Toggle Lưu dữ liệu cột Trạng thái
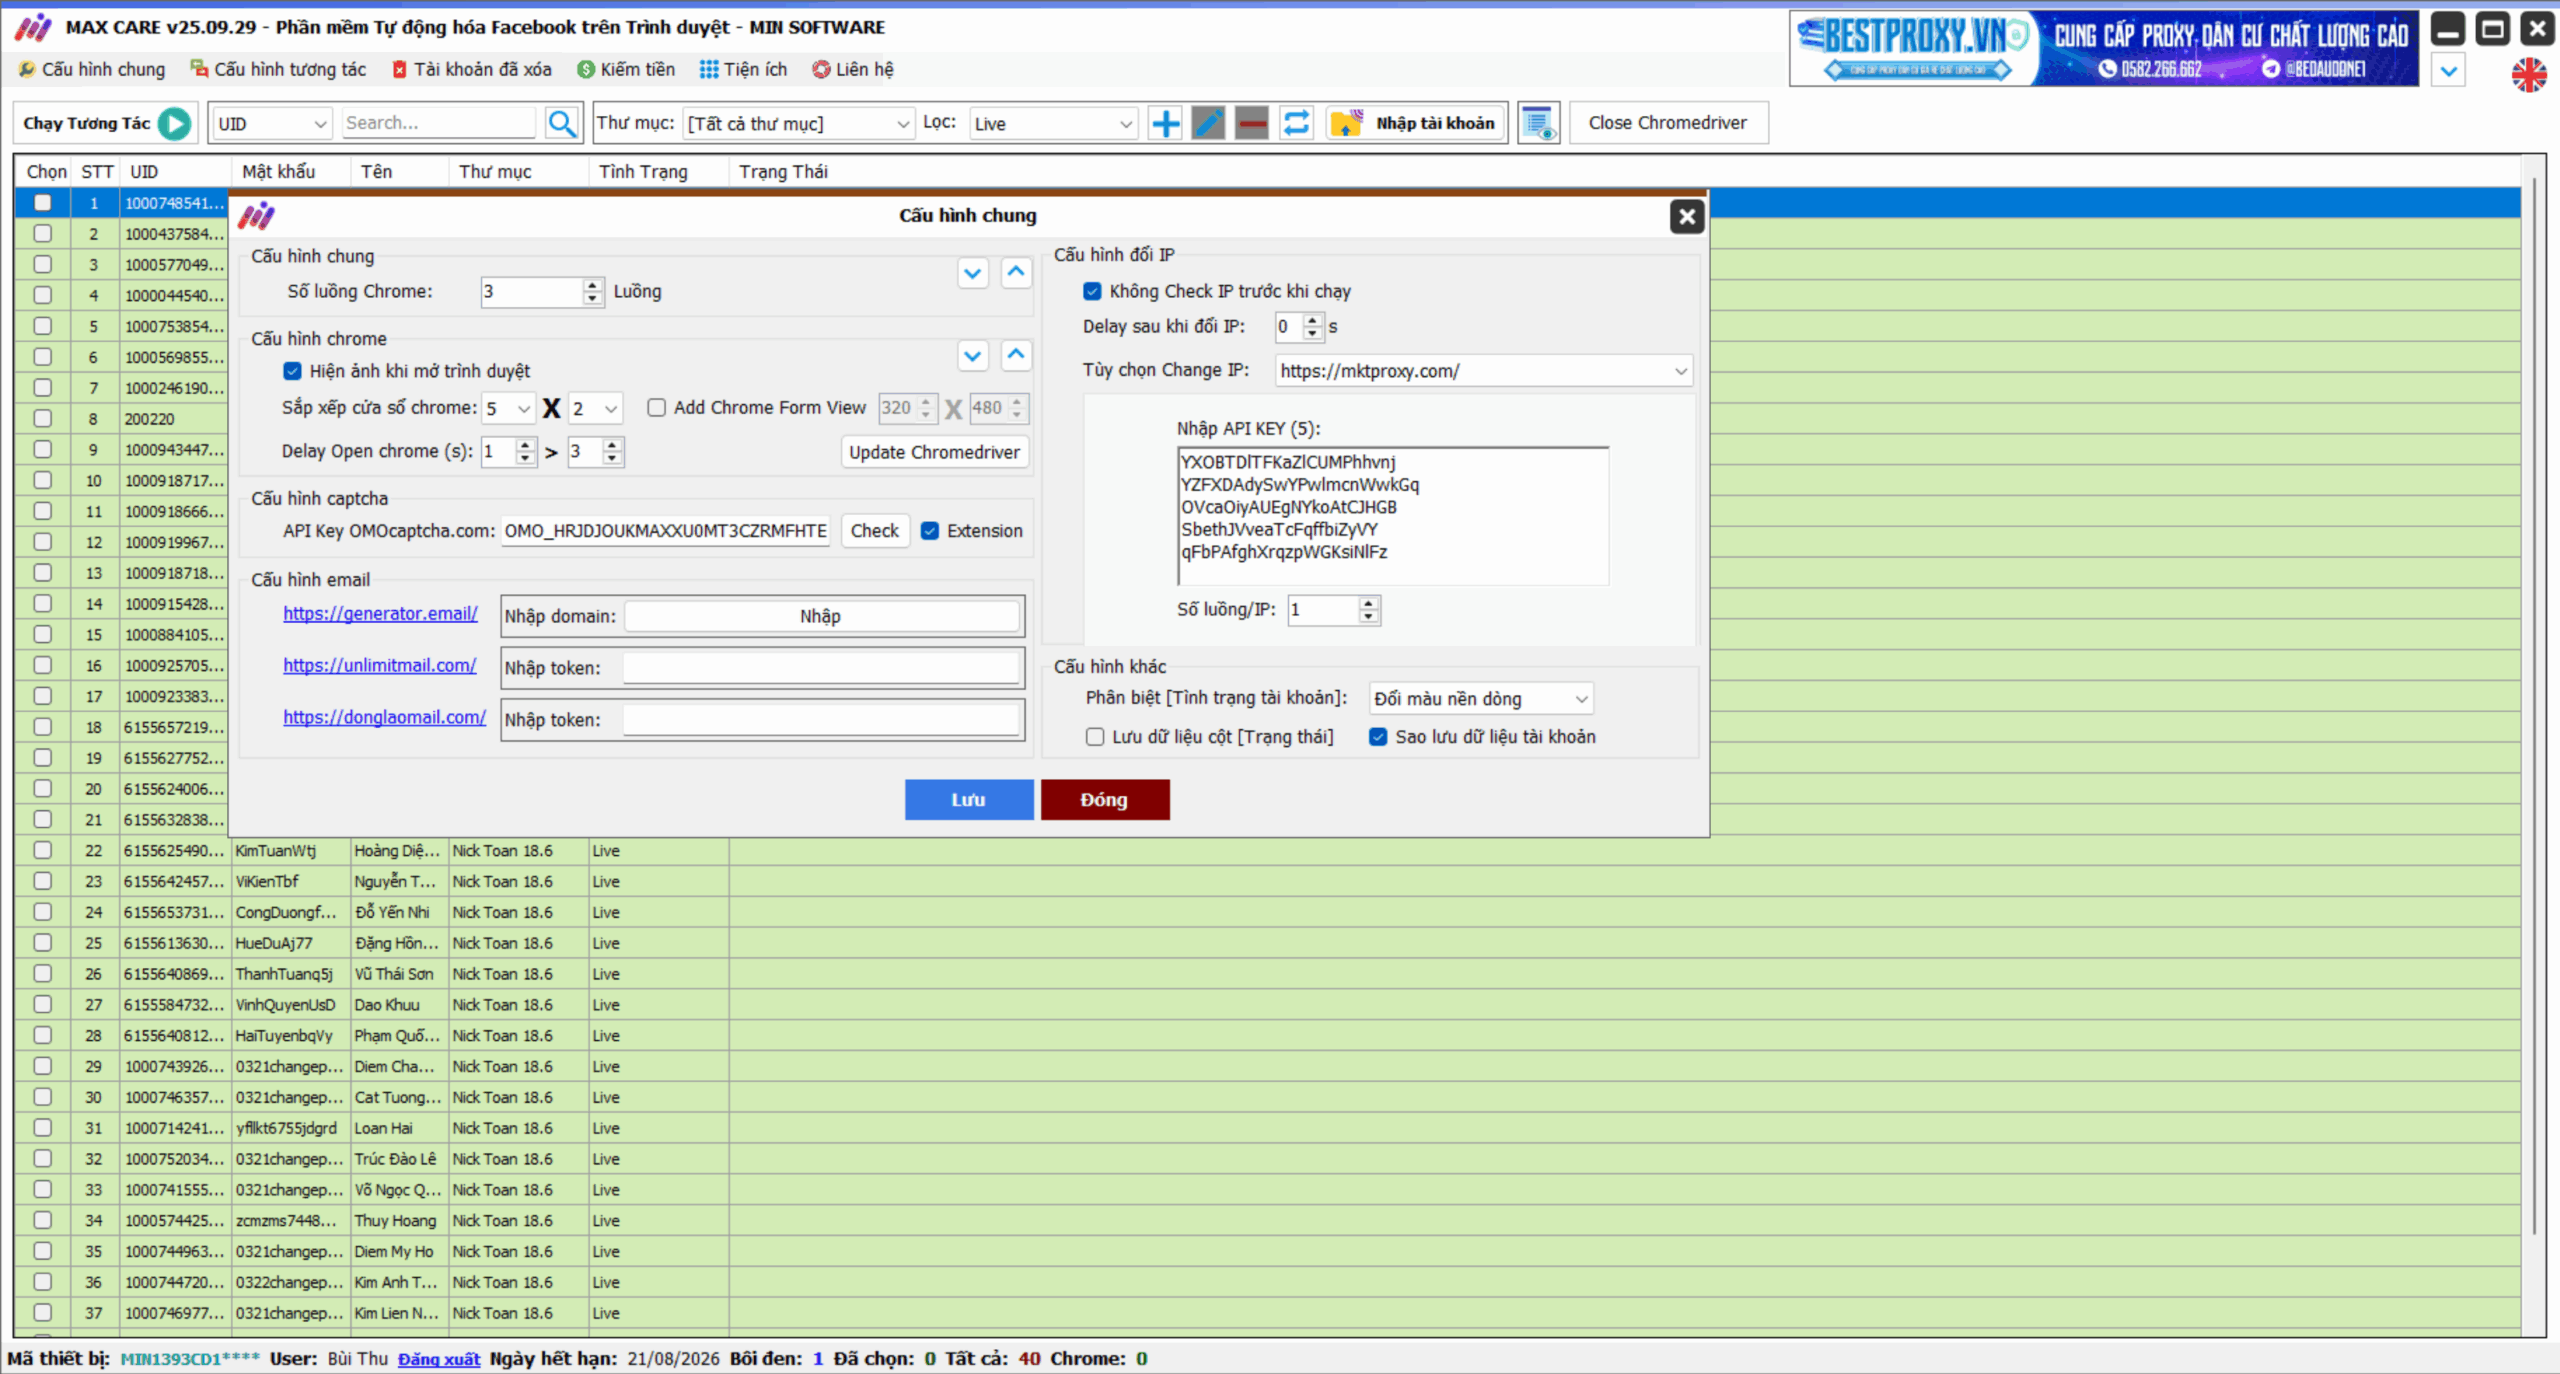This screenshot has width=2560, height=1374. point(1095,737)
